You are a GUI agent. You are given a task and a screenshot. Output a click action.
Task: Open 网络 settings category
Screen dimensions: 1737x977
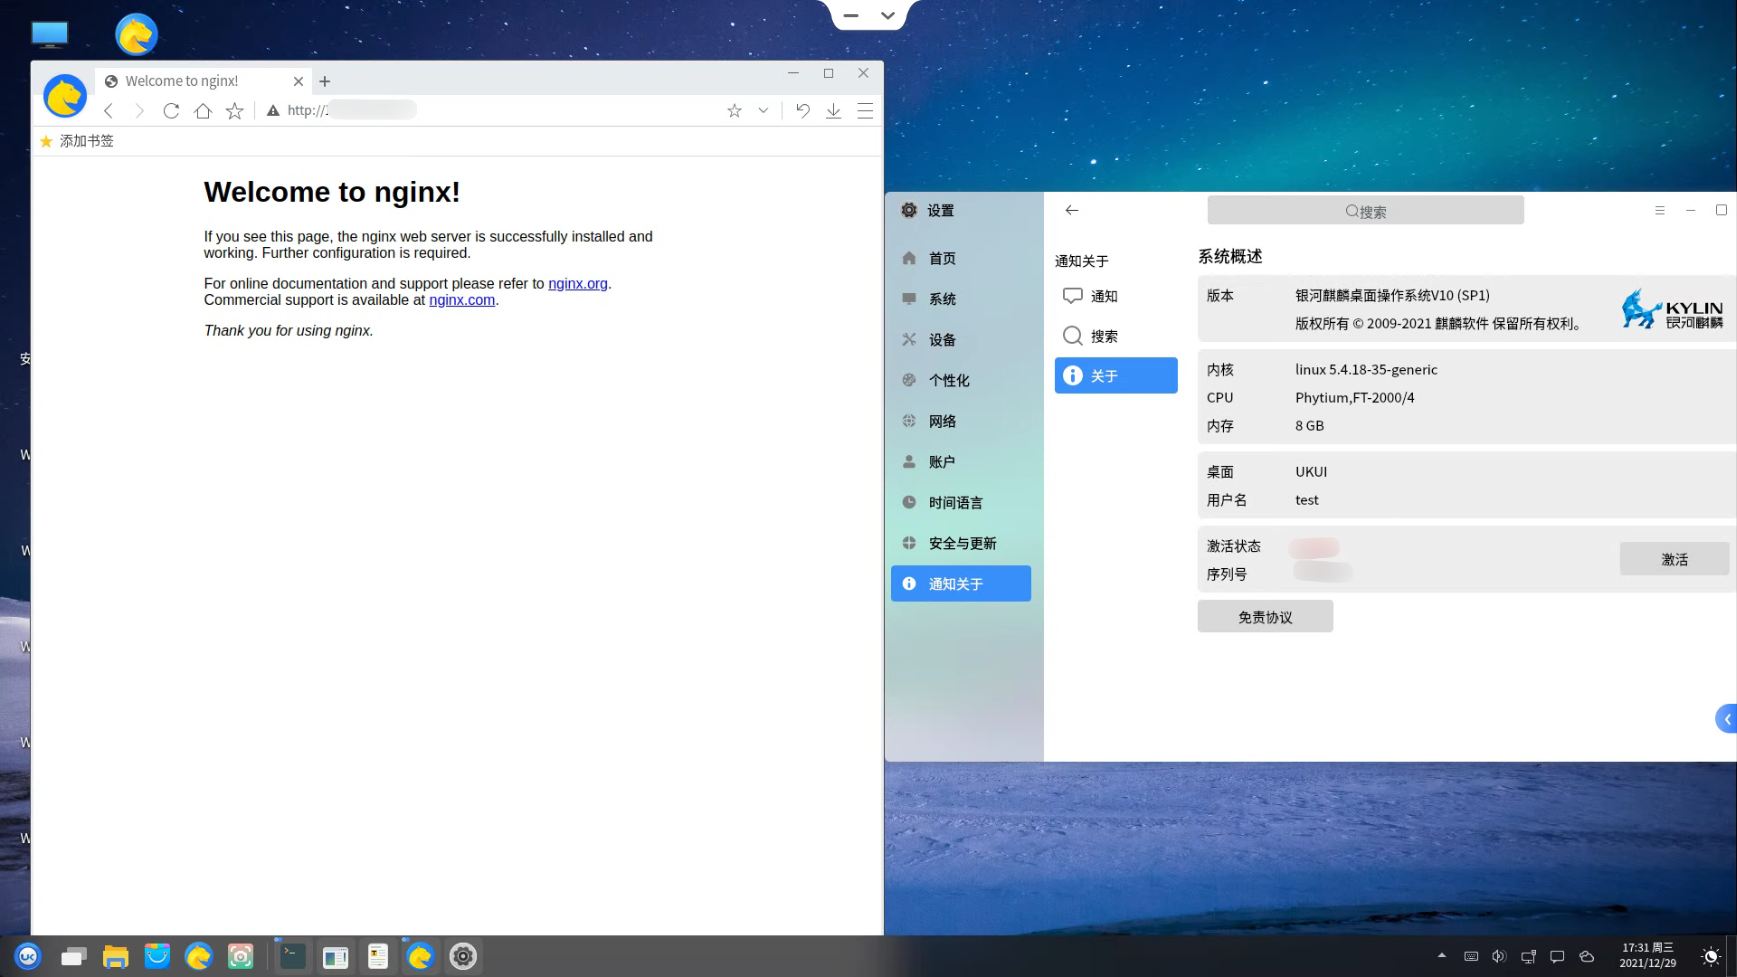click(961, 421)
